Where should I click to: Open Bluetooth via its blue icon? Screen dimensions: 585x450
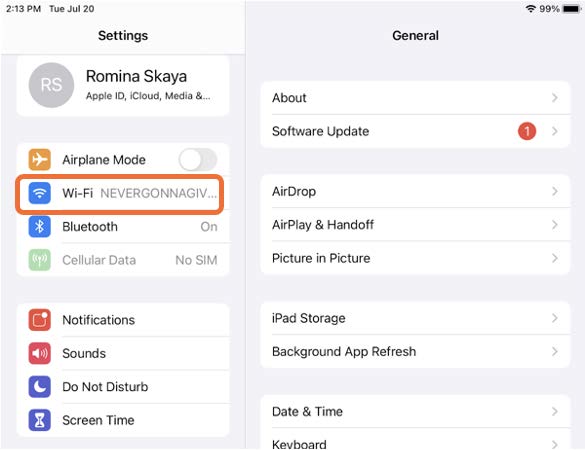click(40, 226)
